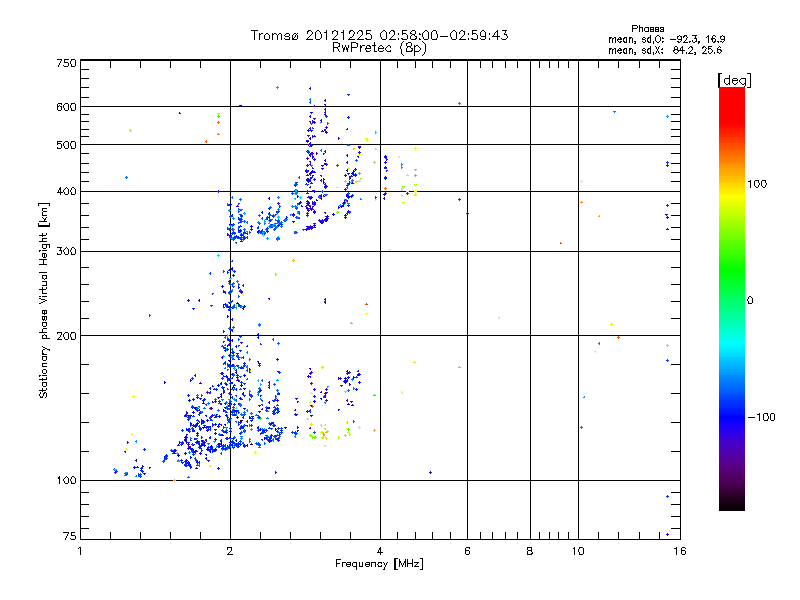Click the black bottom of the colorbar
The height and width of the screenshot is (600, 800).
click(732, 504)
